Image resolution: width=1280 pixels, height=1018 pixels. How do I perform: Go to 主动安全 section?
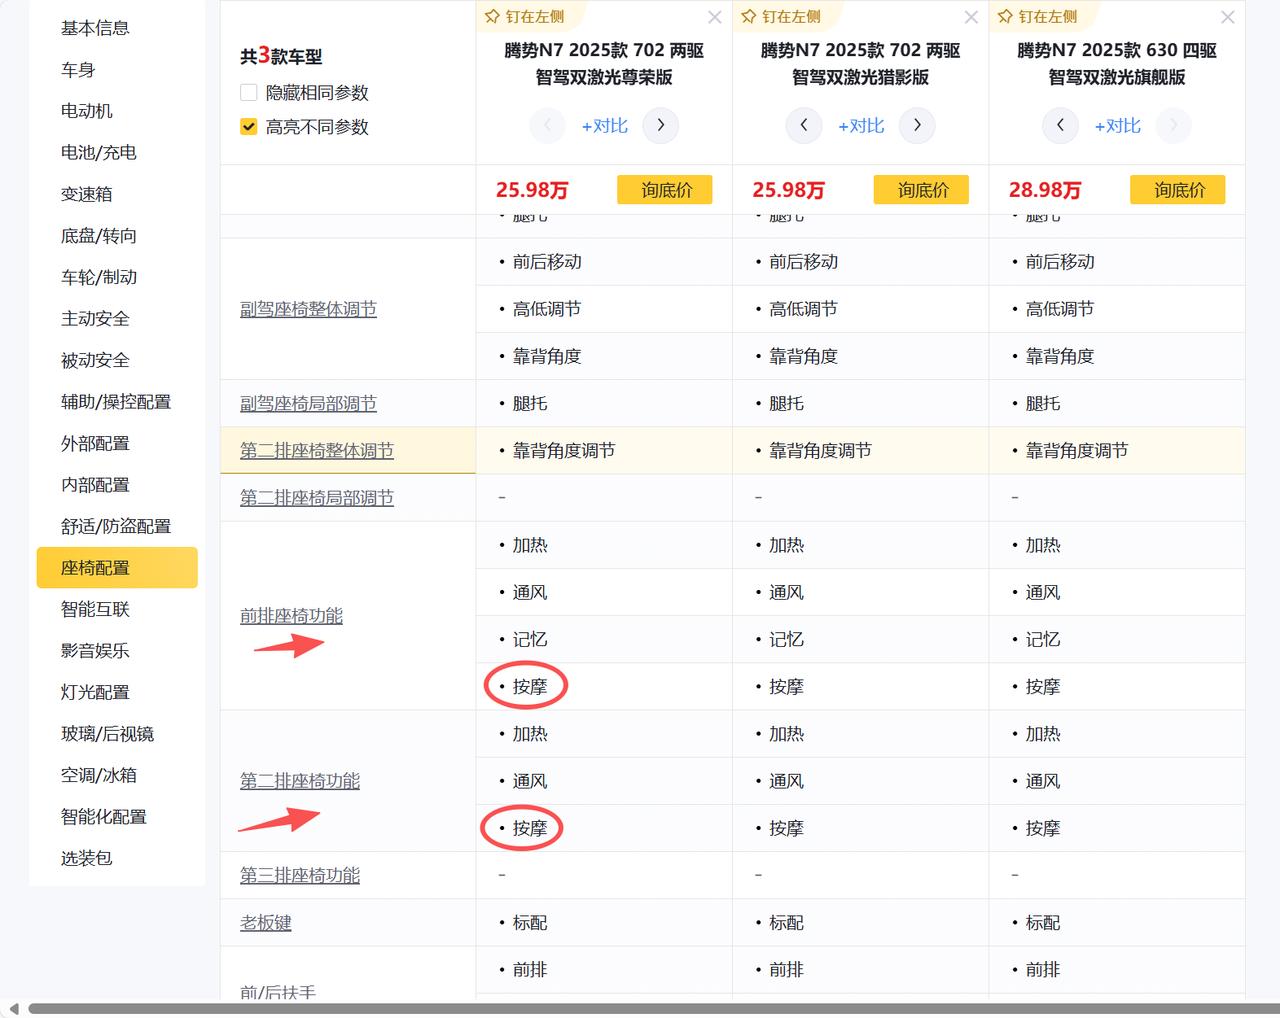coord(95,319)
